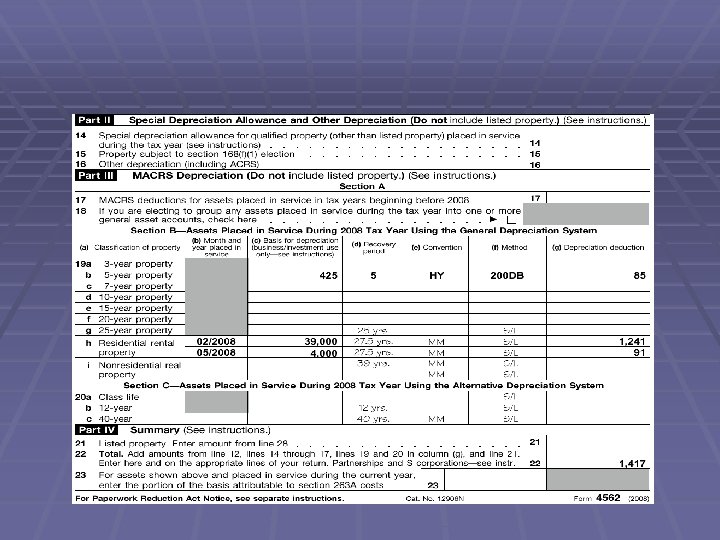The image size is (720, 540).
Task: Click the 200DB method entry
Action: (507, 276)
